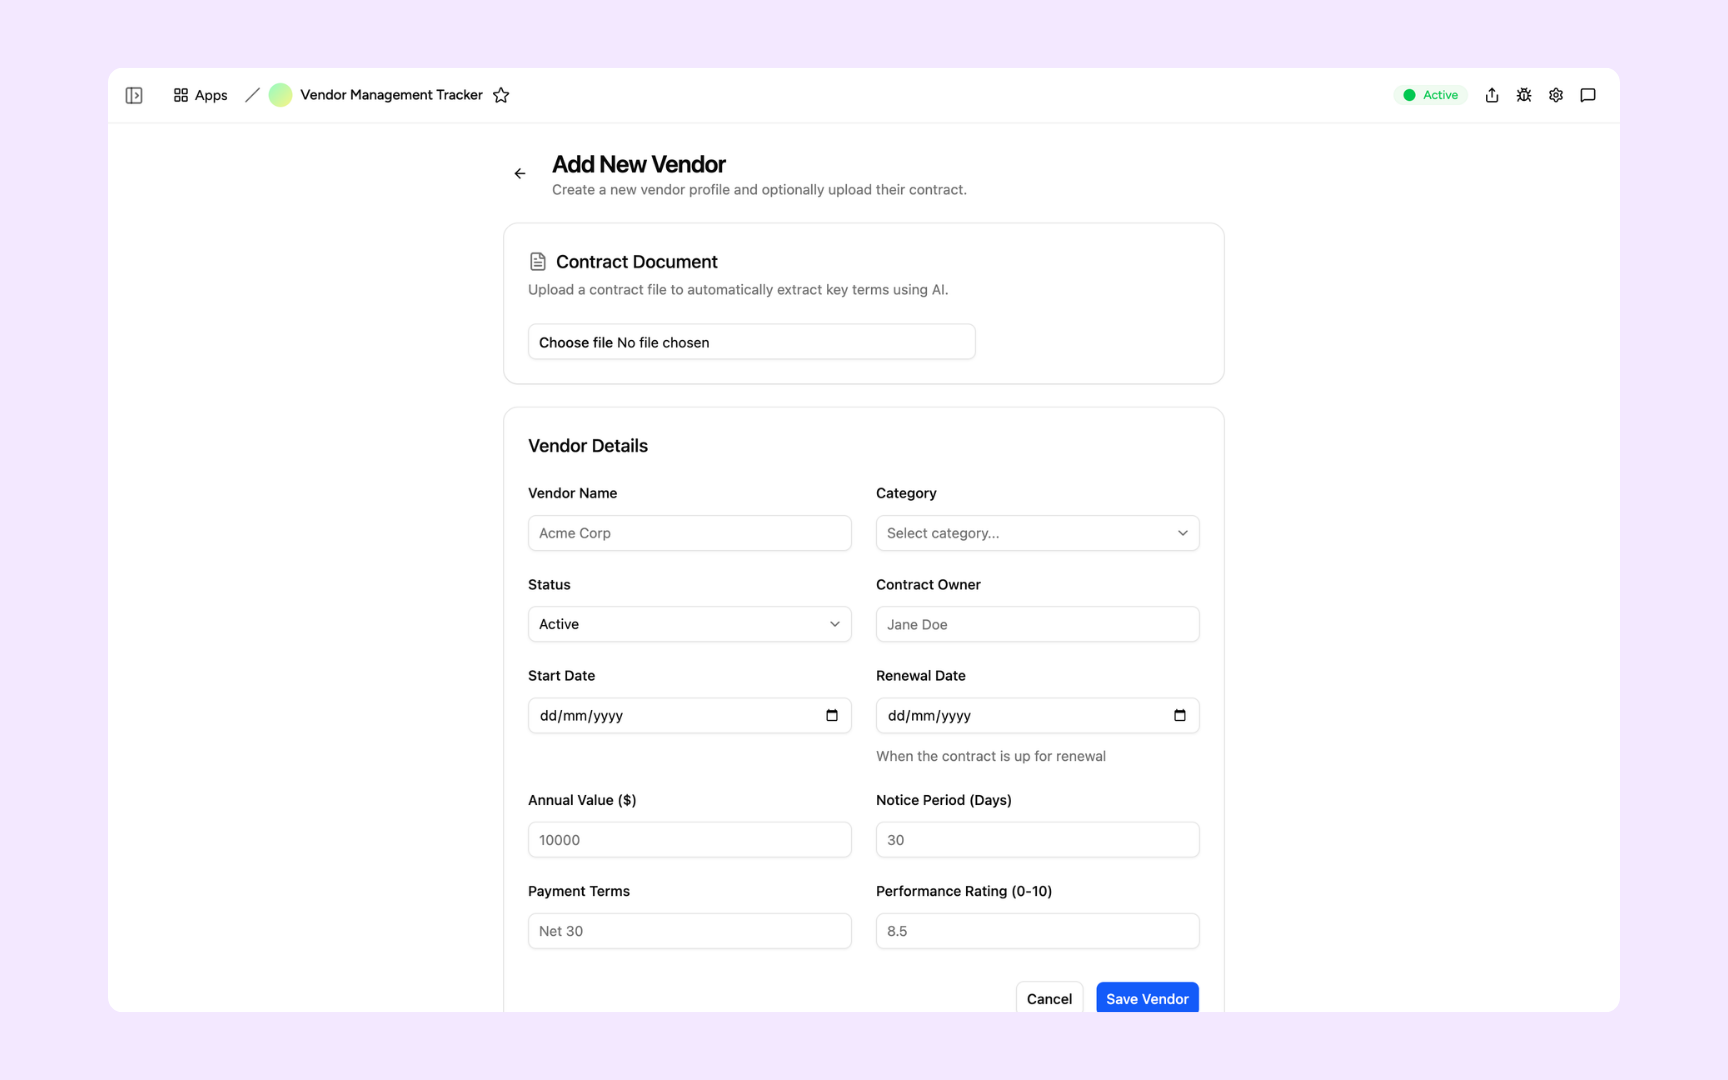
Task: Focus the Performance Rating input
Action: pos(1037,931)
